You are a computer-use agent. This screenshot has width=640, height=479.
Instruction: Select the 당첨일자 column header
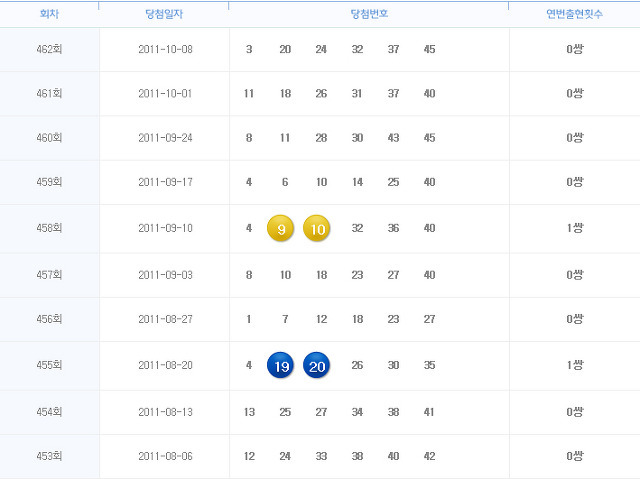click(164, 14)
